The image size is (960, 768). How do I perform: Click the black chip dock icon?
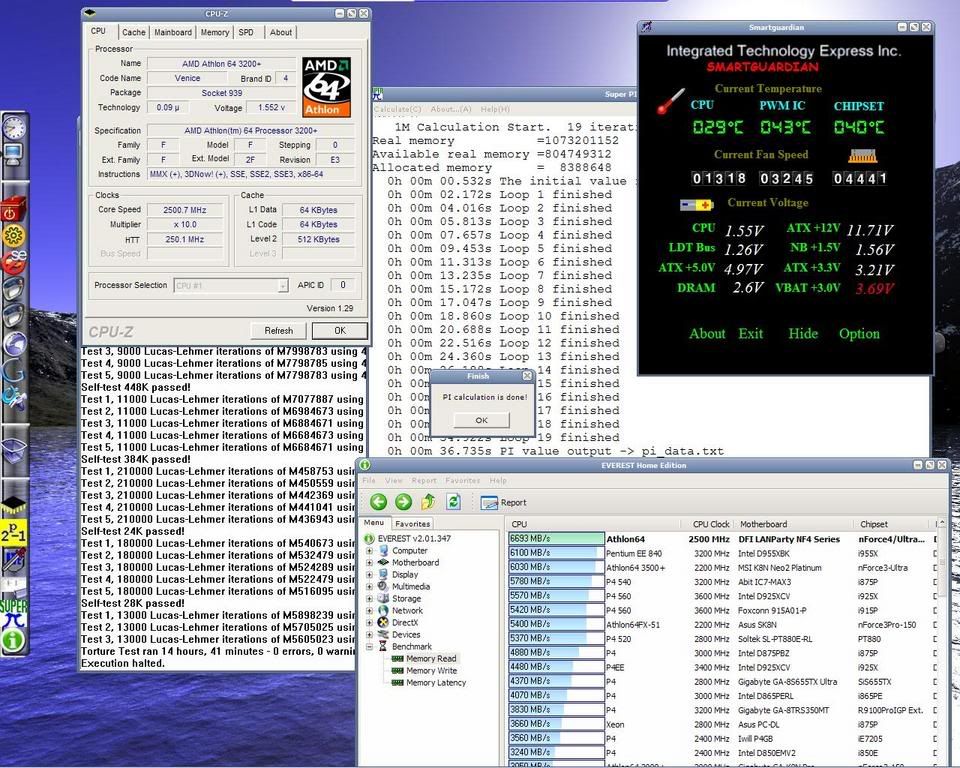[13, 505]
